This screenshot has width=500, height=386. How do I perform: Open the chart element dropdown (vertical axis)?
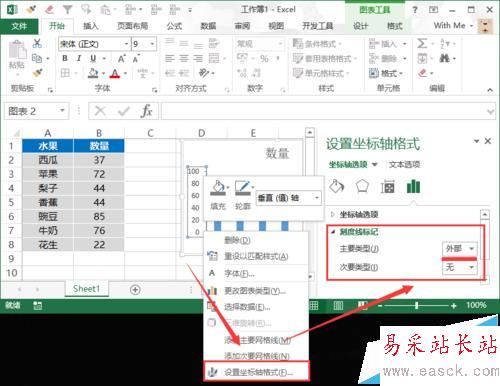pos(317,198)
